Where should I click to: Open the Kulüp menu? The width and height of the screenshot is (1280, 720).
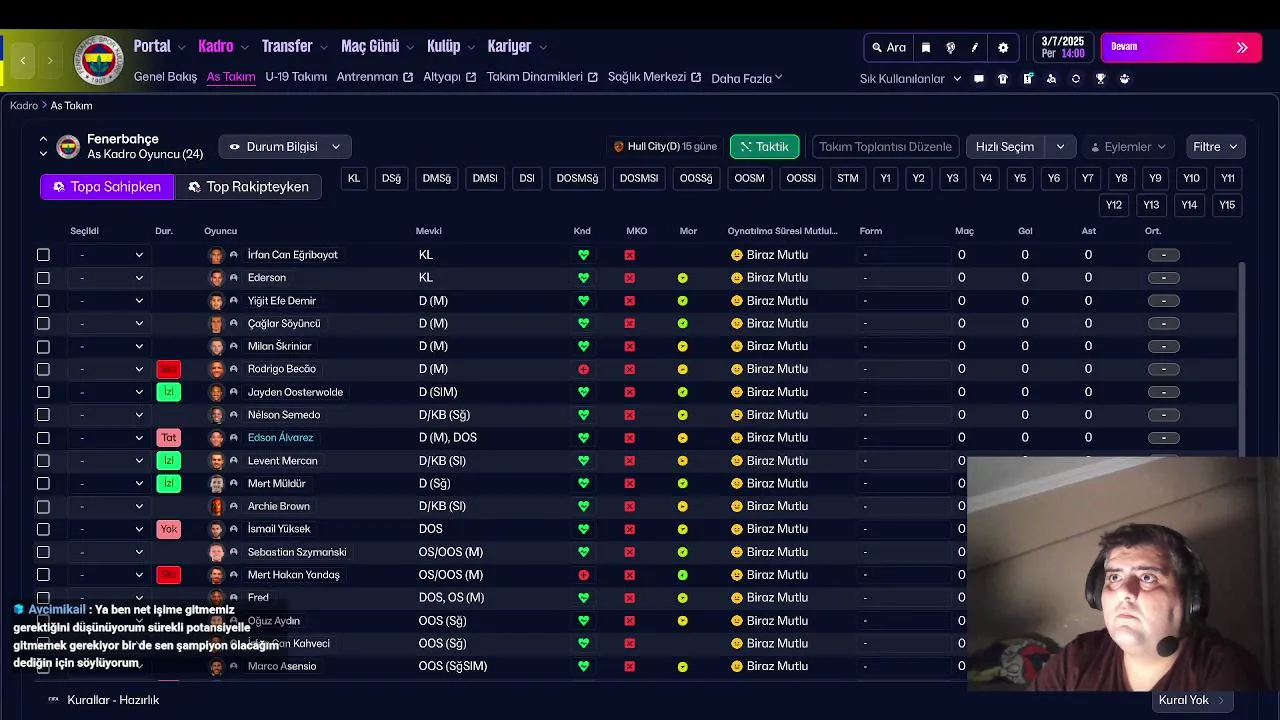(x=450, y=47)
